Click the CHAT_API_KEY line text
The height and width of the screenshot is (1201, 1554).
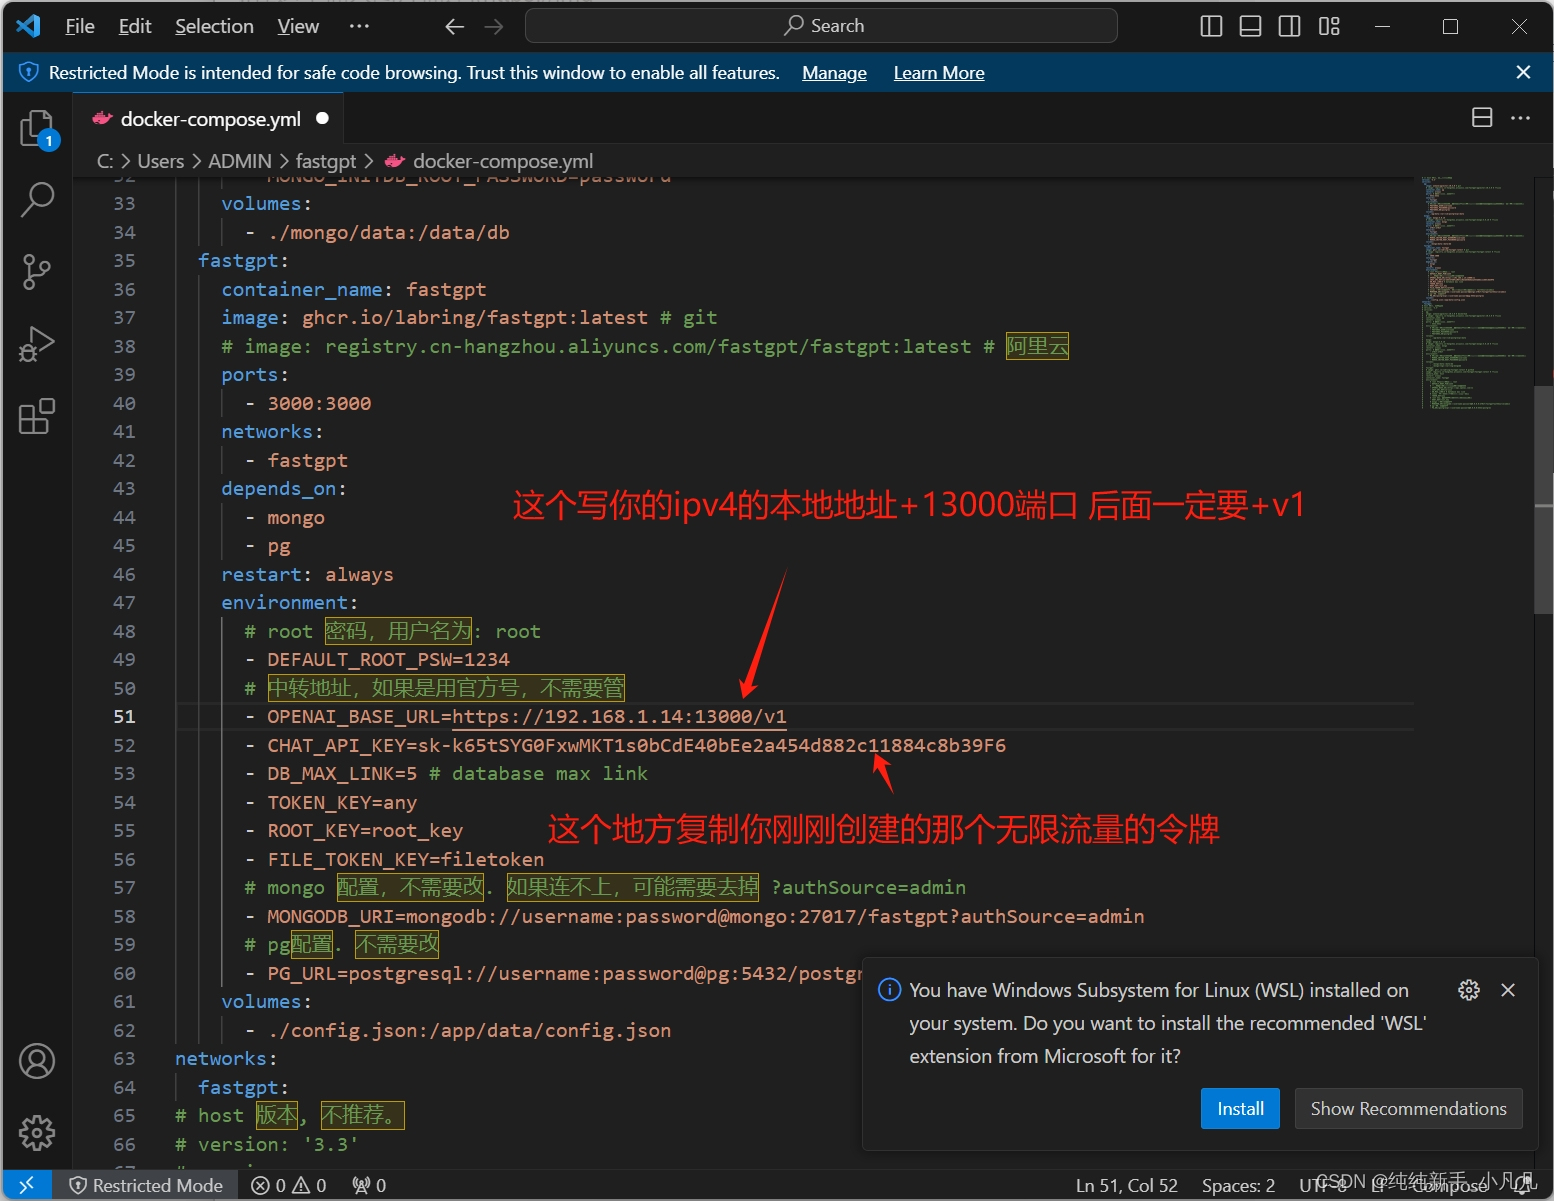pyautogui.click(x=636, y=745)
